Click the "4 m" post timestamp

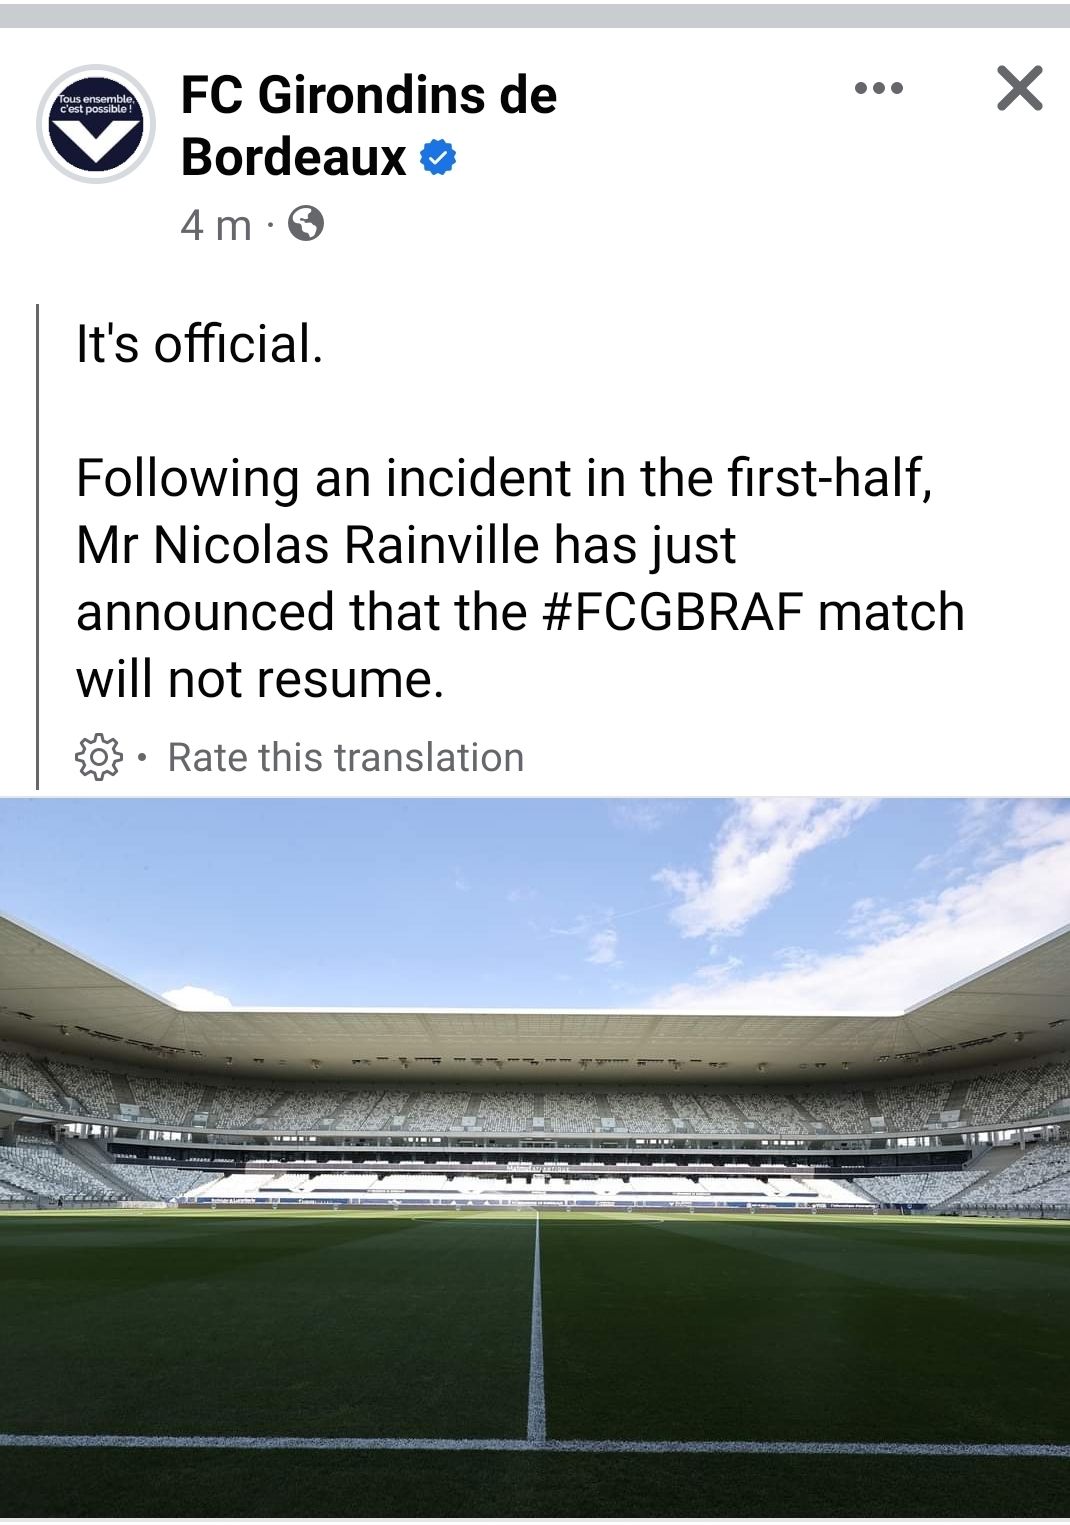(x=215, y=225)
